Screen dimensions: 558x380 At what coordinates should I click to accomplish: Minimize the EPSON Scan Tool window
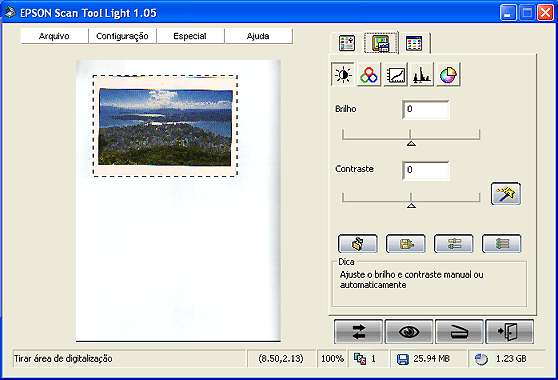508,13
